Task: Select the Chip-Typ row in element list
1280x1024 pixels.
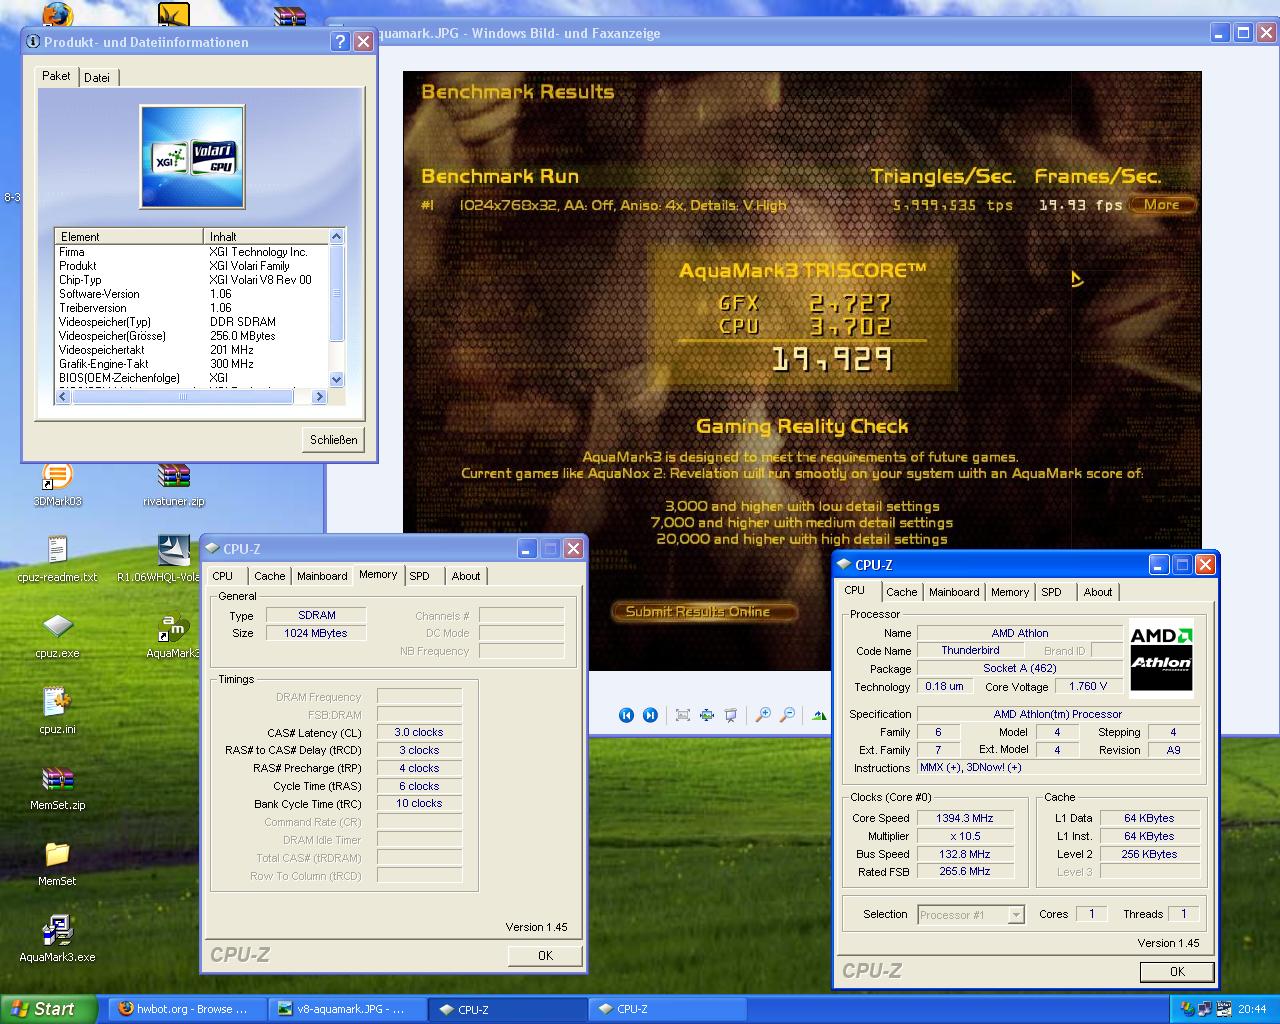Action: click(x=192, y=280)
